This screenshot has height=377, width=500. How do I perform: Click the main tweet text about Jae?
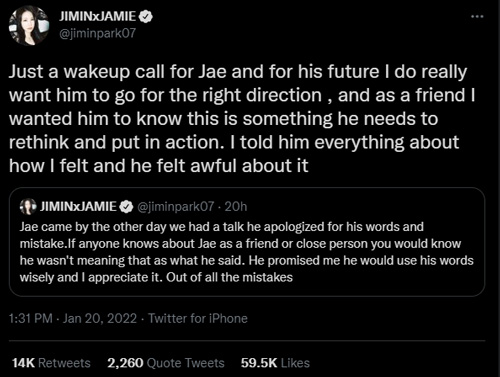coord(242,119)
